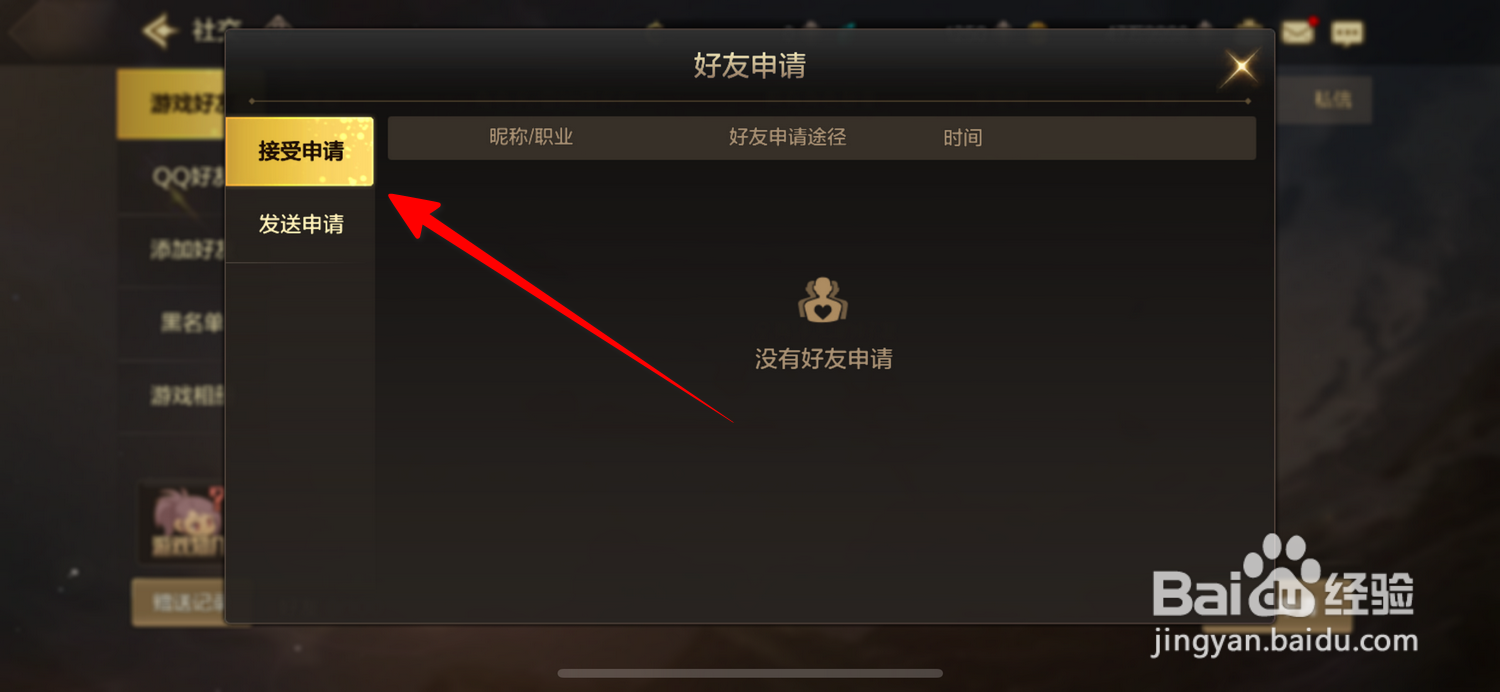Click the 昵称/职业 column header

pos(531,137)
